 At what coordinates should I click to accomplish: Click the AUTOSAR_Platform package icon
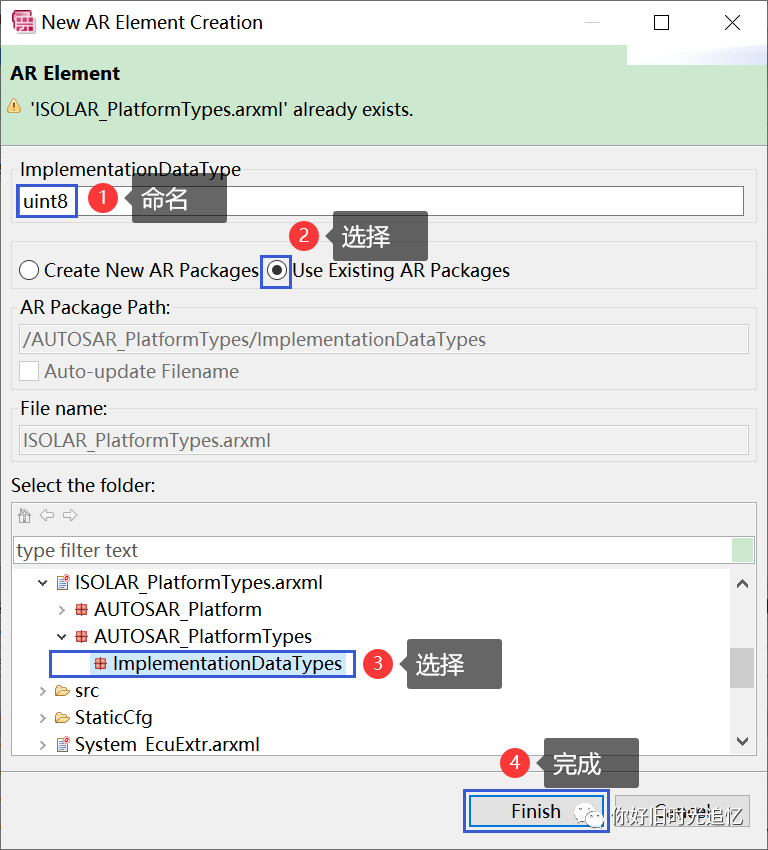tap(82, 610)
